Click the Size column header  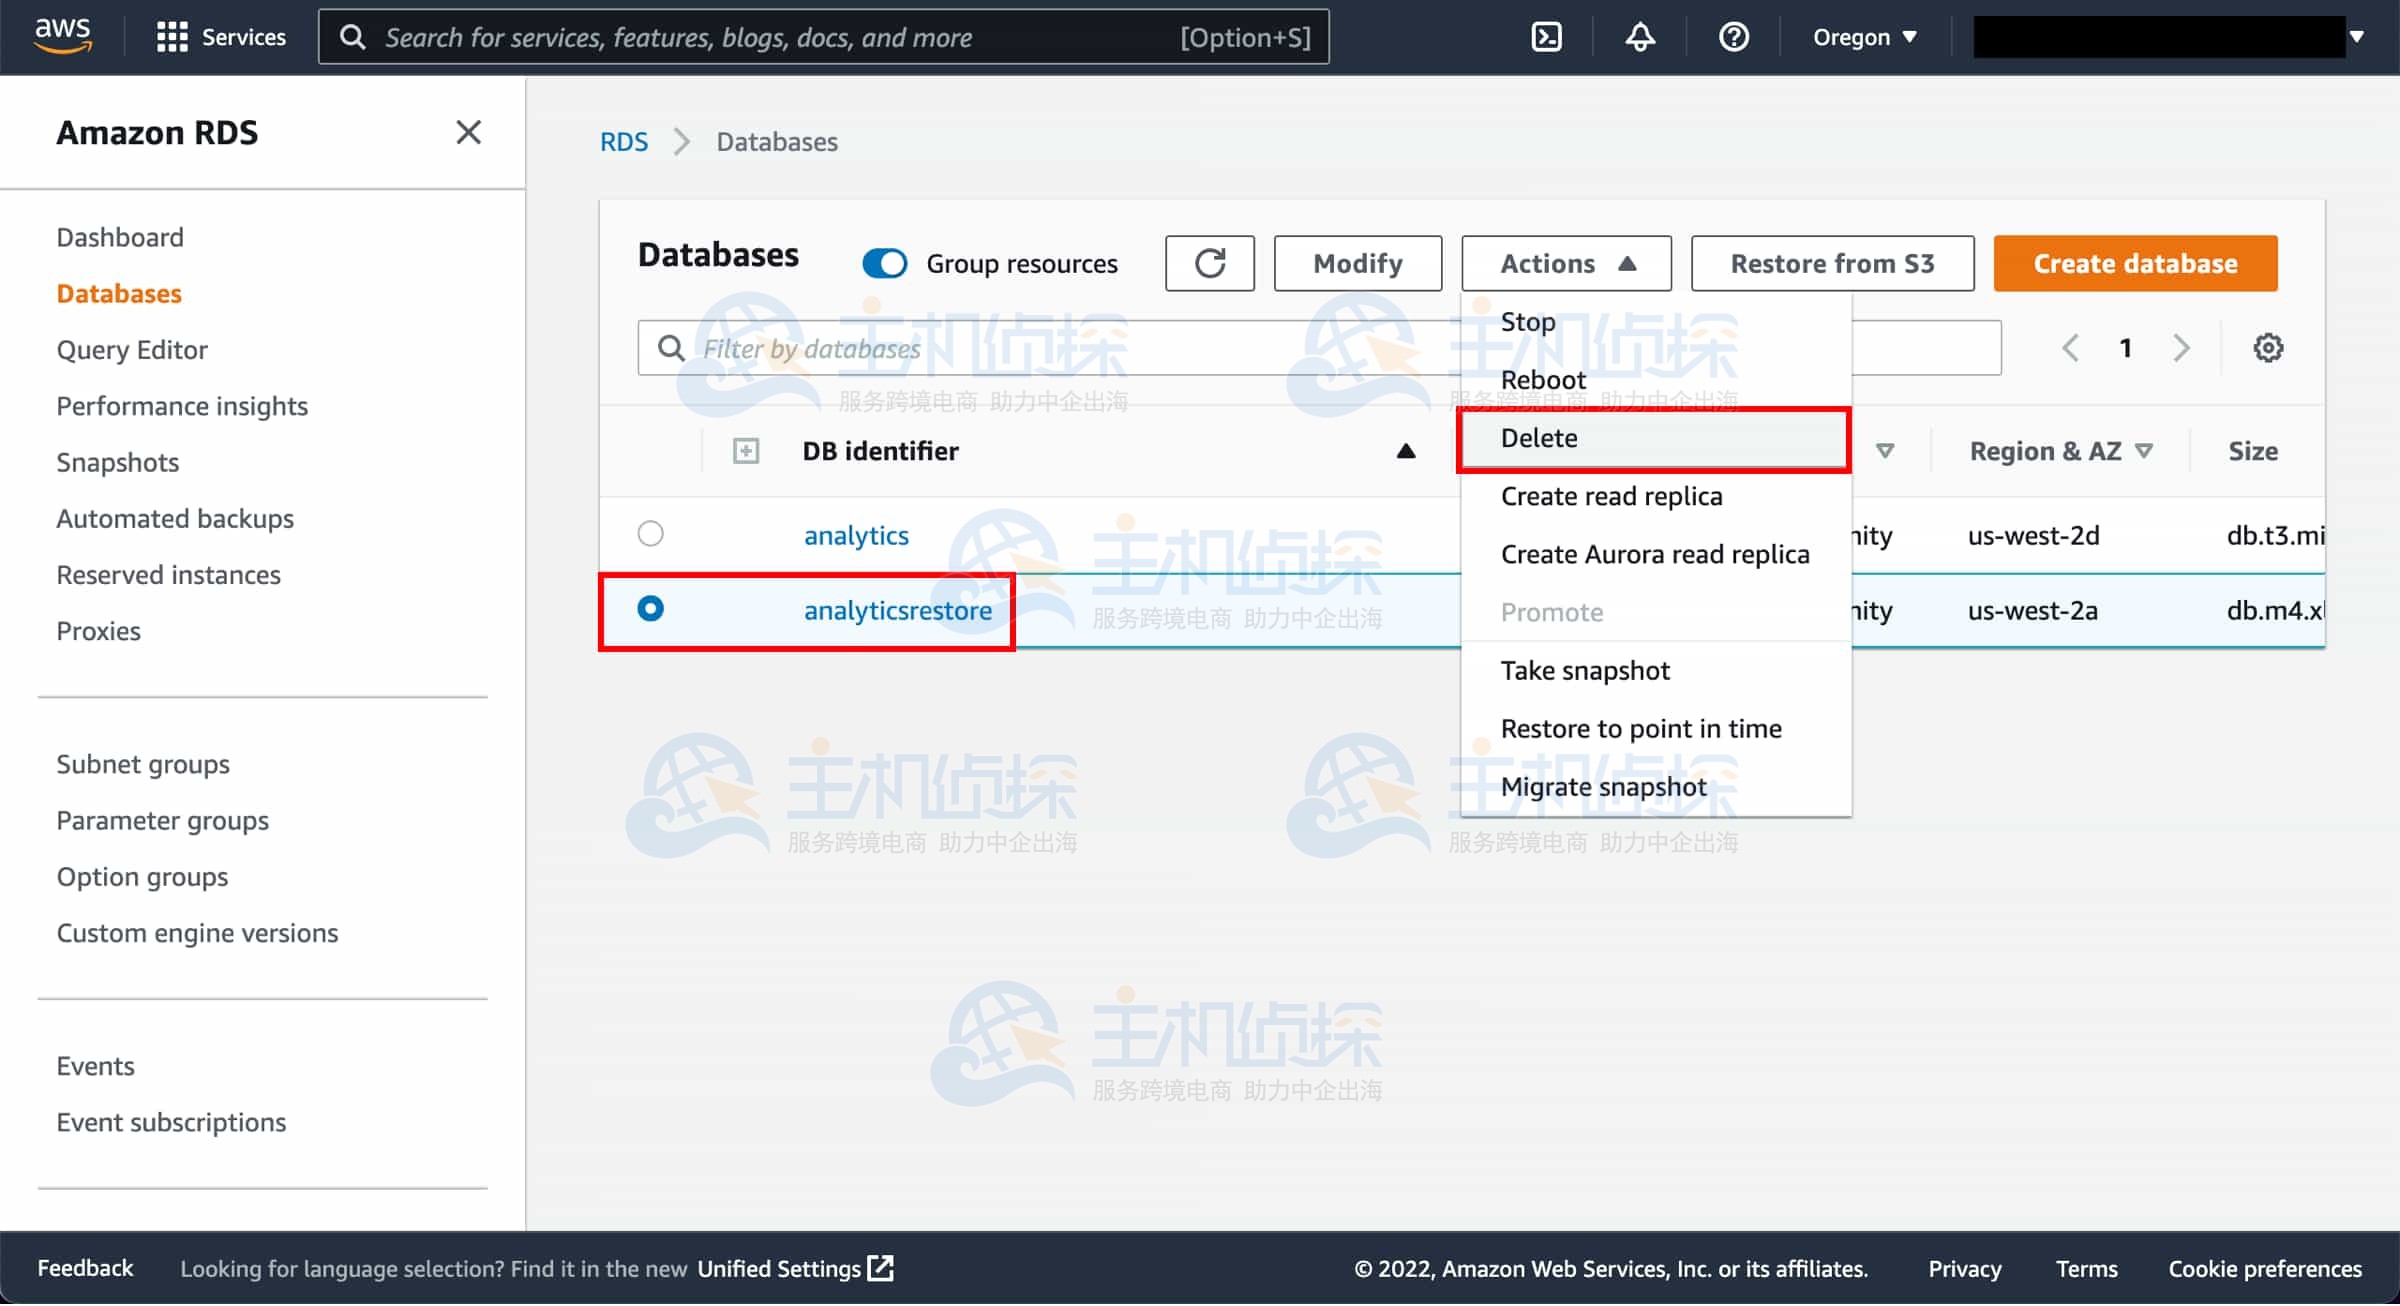click(2253, 451)
